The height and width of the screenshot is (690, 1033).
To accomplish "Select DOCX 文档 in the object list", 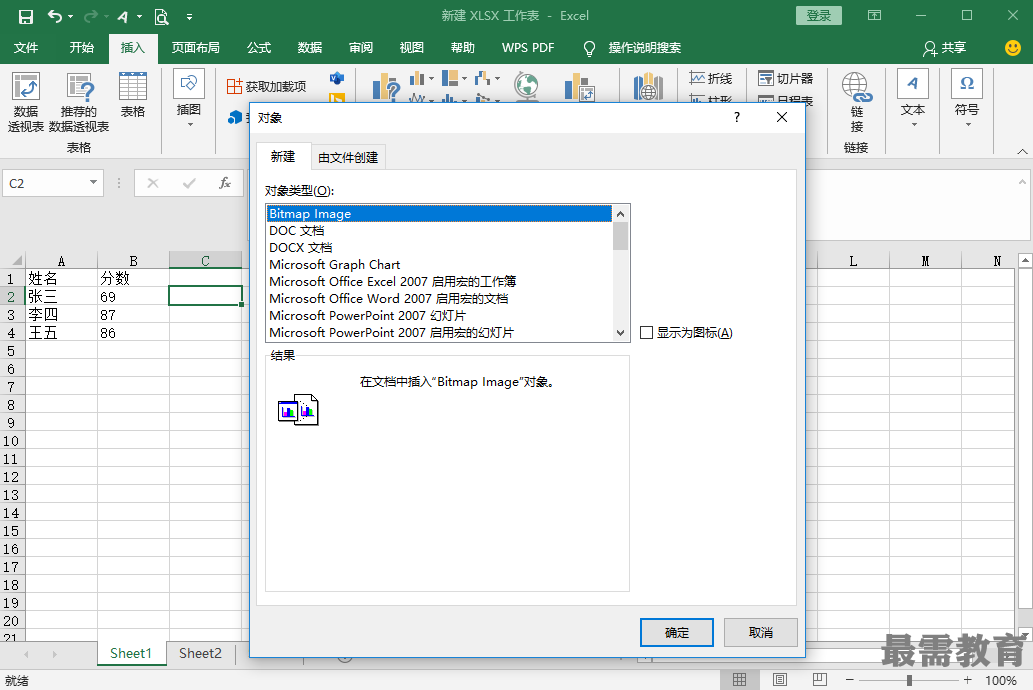I will 439,248.
